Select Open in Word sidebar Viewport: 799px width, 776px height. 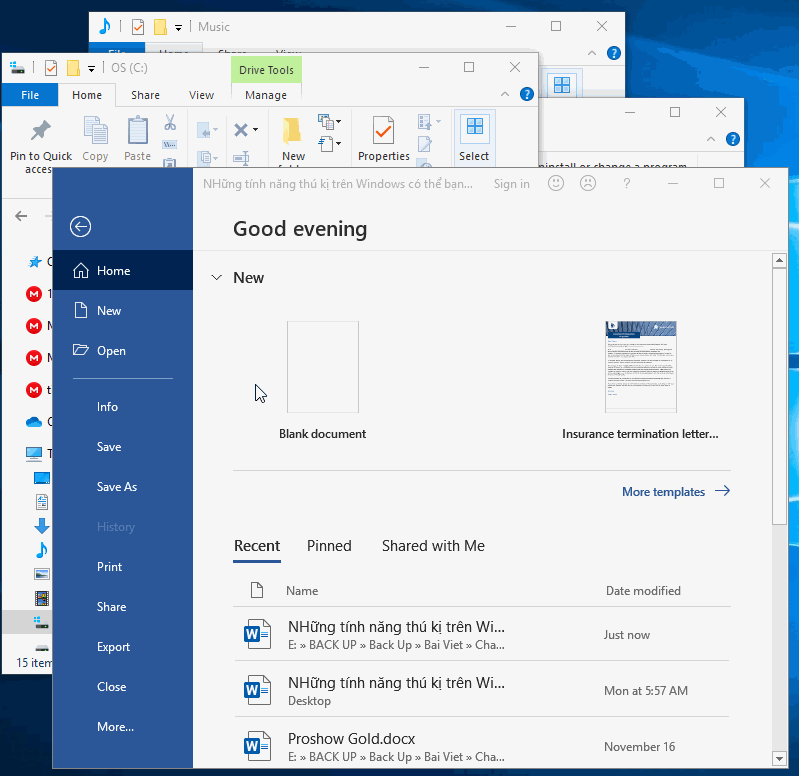click(123, 351)
